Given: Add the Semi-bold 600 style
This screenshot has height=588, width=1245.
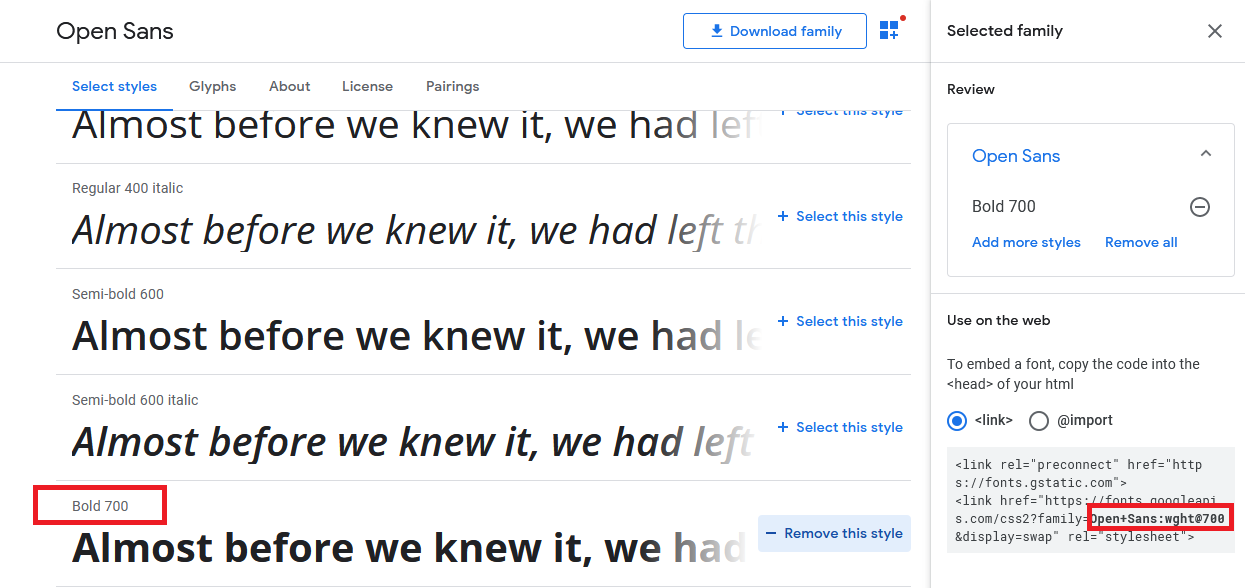Looking at the screenshot, I should 840,321.
